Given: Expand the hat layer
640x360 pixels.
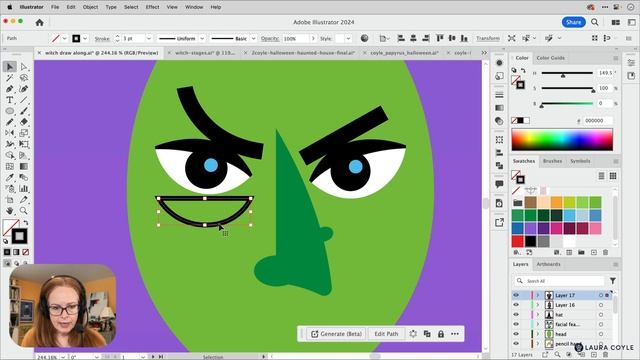Looking at the screenshot, I should pos(538,315).
